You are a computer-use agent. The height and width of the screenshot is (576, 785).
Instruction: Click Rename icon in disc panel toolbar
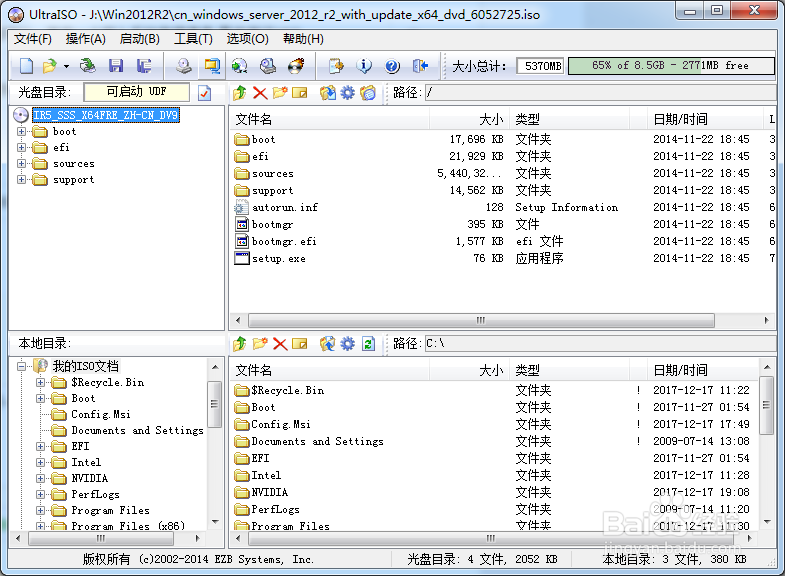299,93
